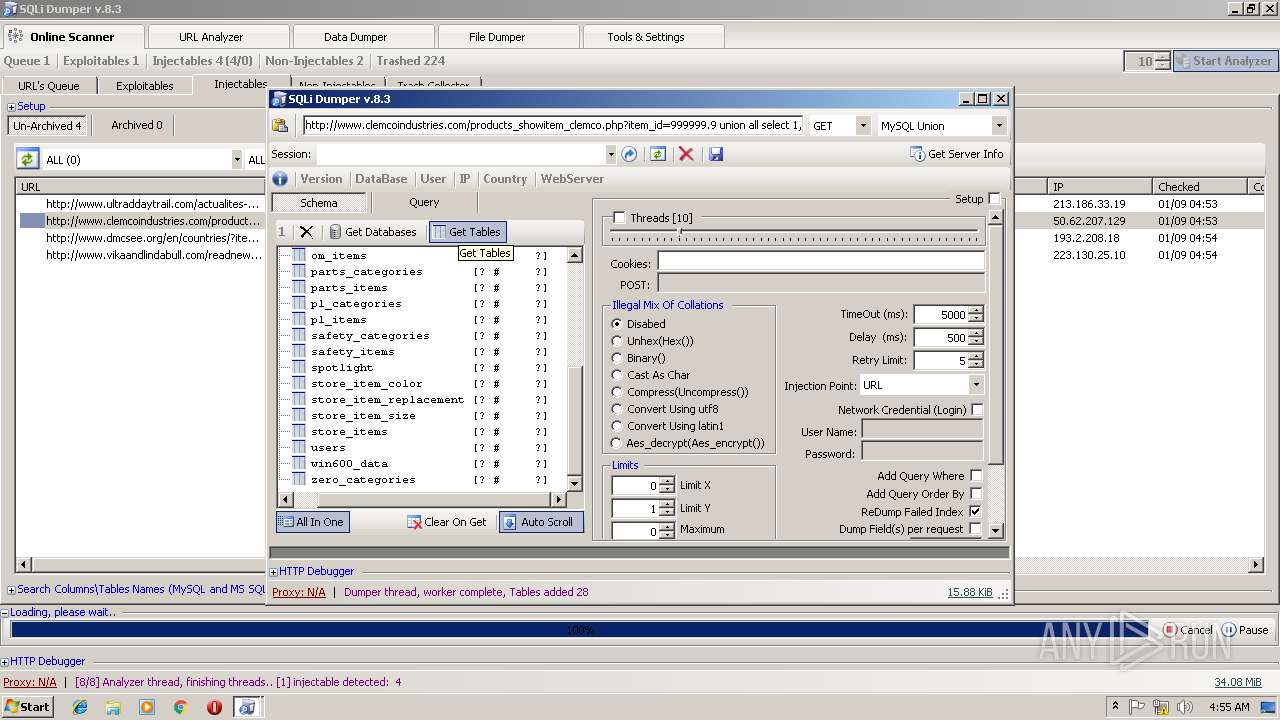
Task: Open the Windows Start menu
Action: (x=27, y=706)
